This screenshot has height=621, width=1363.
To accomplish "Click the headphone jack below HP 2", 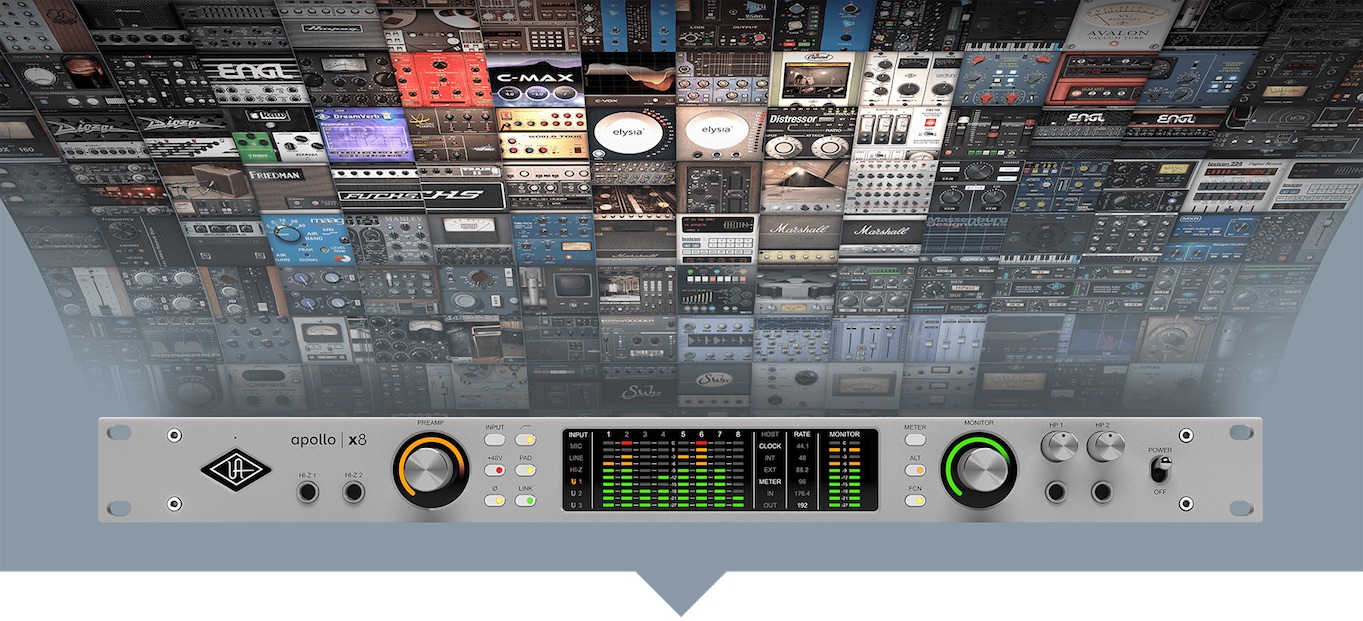I will coord(1103,491).
